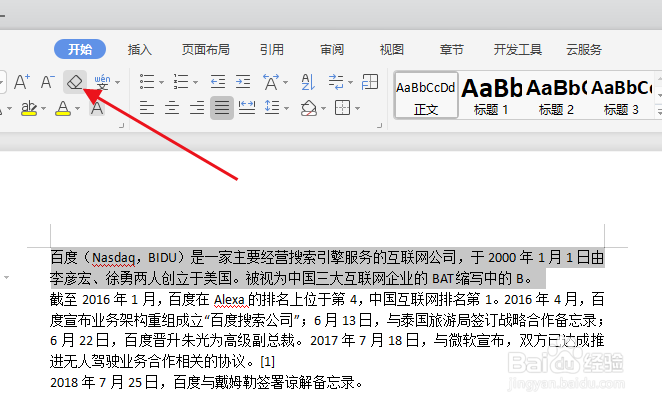Click the wén phonetic guide icon
This screenshot has height=406, width=662.
coord(102,82)
